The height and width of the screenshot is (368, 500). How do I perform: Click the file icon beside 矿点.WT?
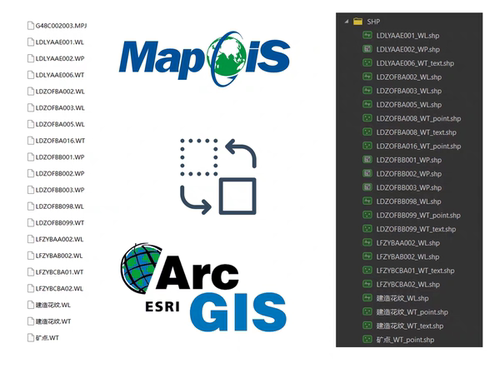click(30, 338)
